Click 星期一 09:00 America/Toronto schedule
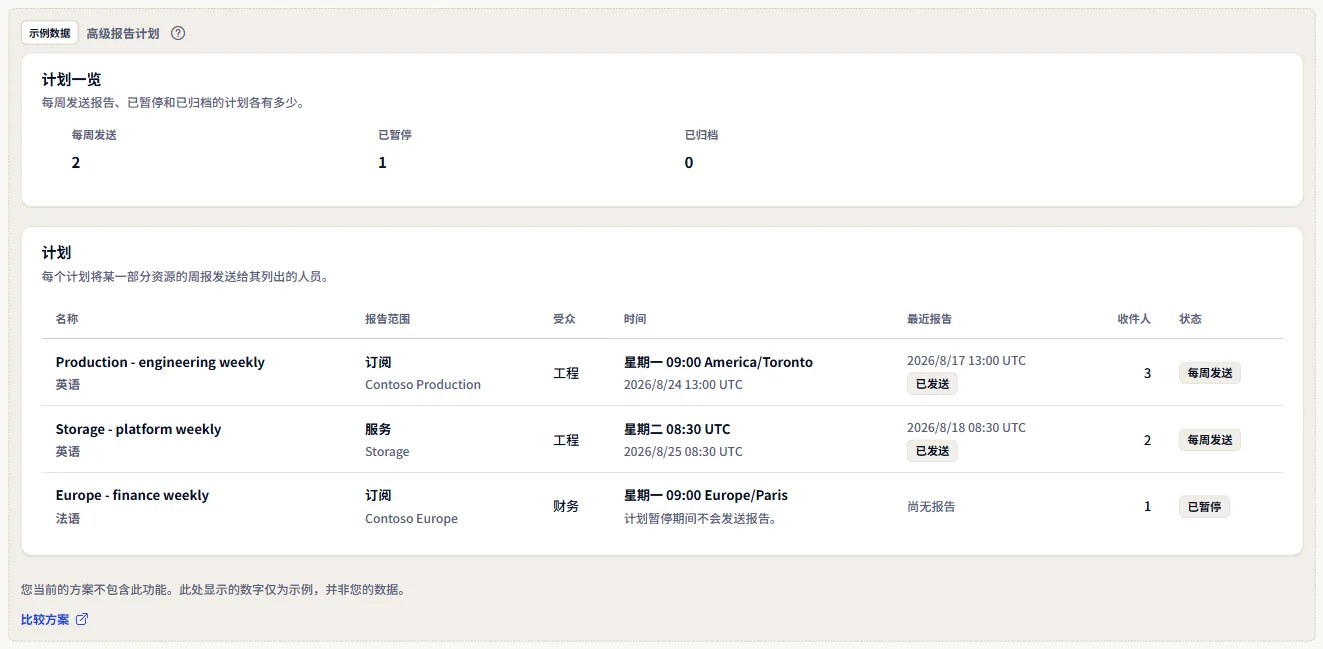 pos(718,362)
